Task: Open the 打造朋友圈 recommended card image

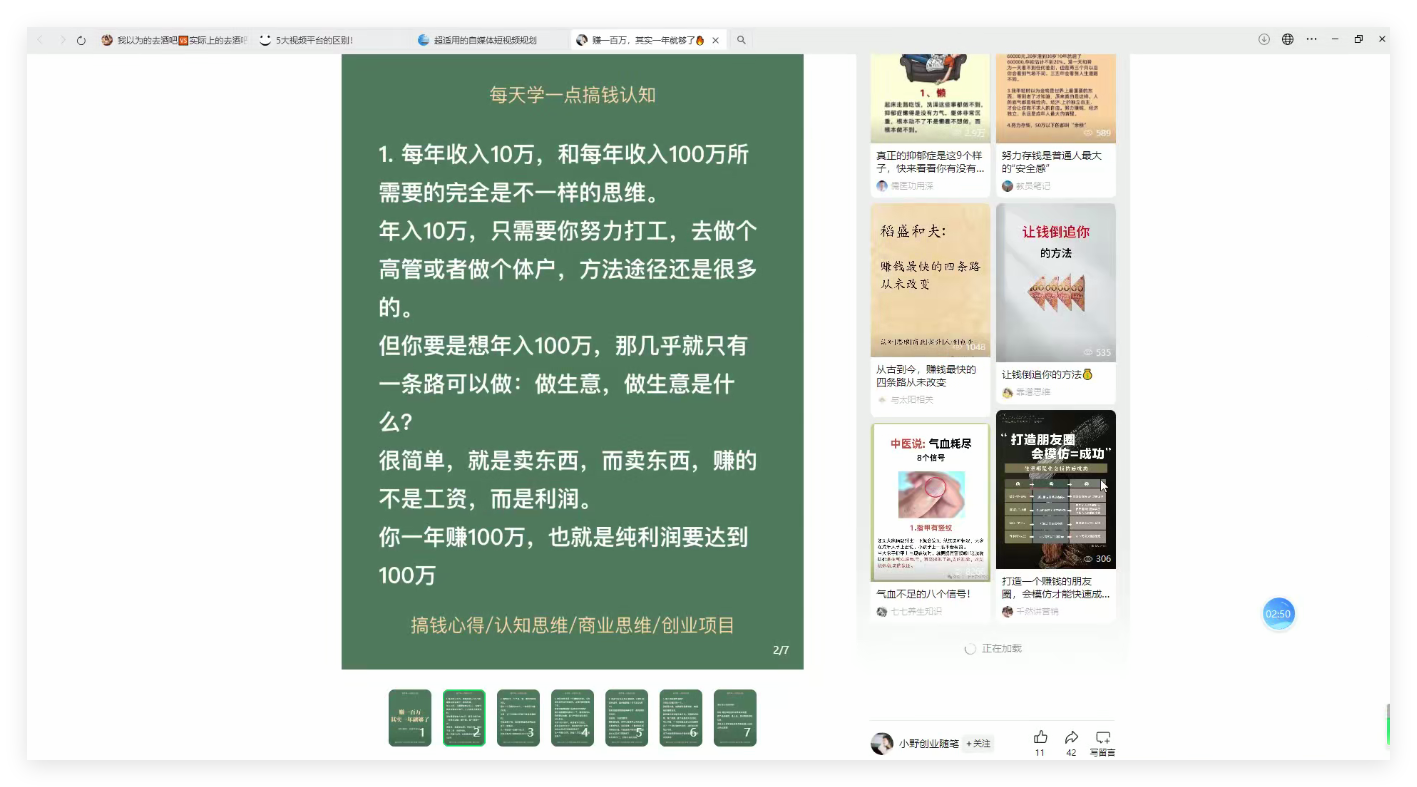Action: pos(1056,490)
